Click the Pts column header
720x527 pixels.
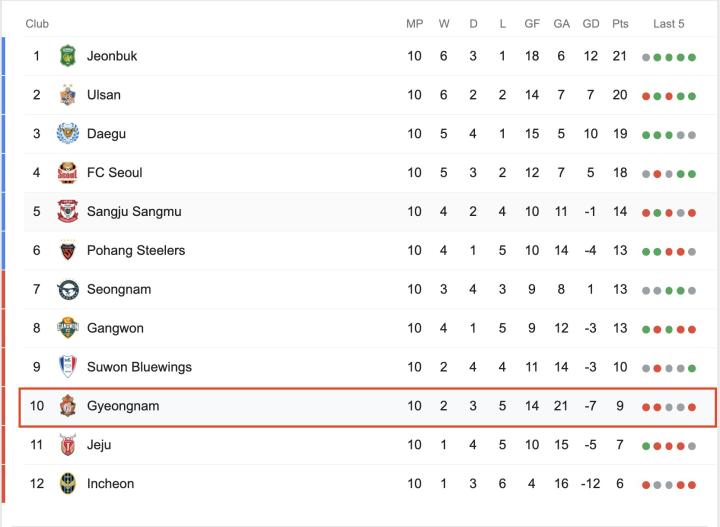click(x=620, y=23)
